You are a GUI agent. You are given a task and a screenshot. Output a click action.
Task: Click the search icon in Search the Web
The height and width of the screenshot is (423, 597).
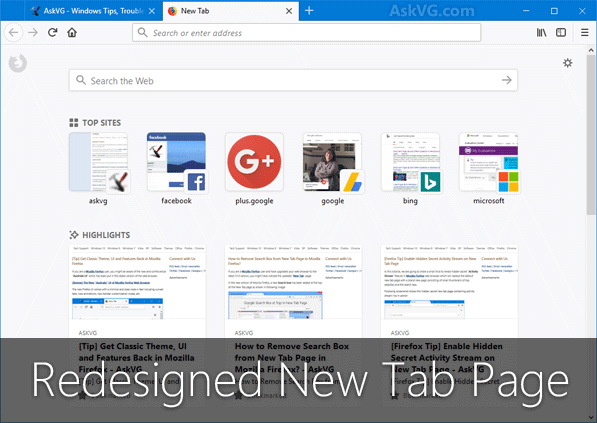(81, 80)
